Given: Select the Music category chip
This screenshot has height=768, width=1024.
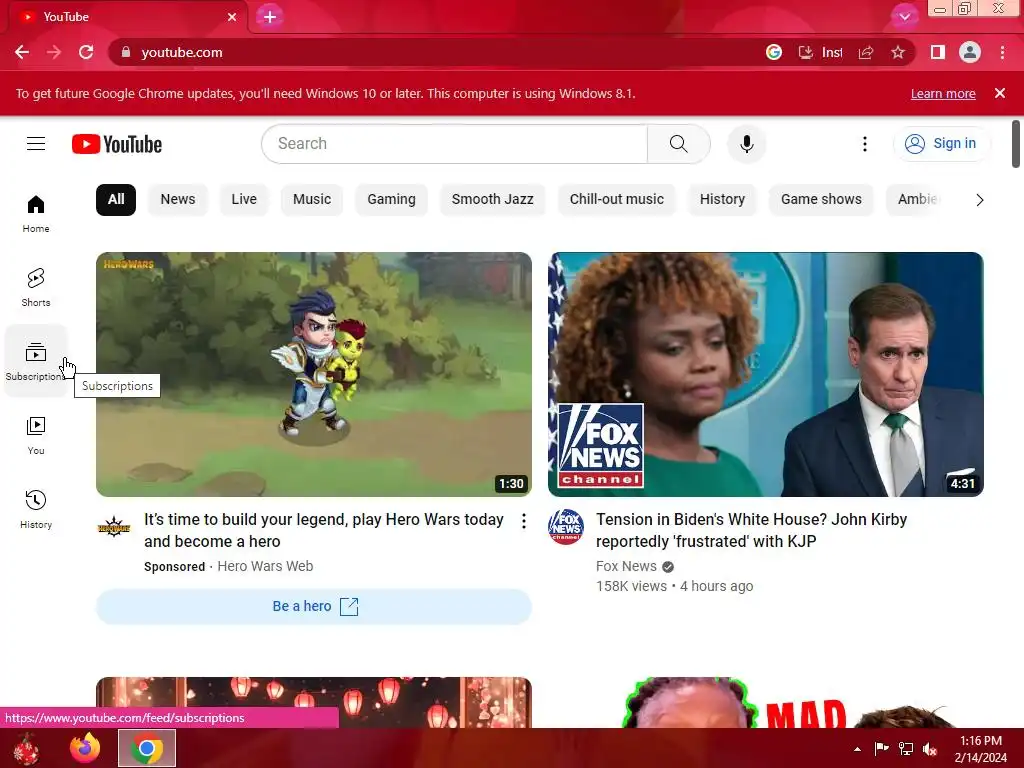Looking at the screenshot, I should 312,199.
